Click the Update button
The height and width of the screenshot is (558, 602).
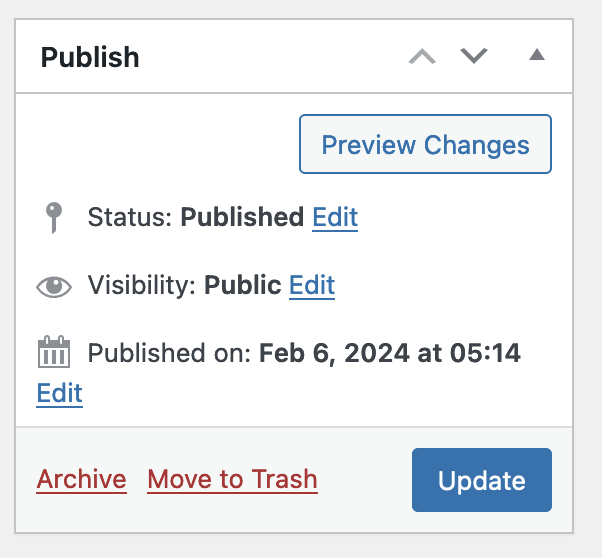[482, 480]
